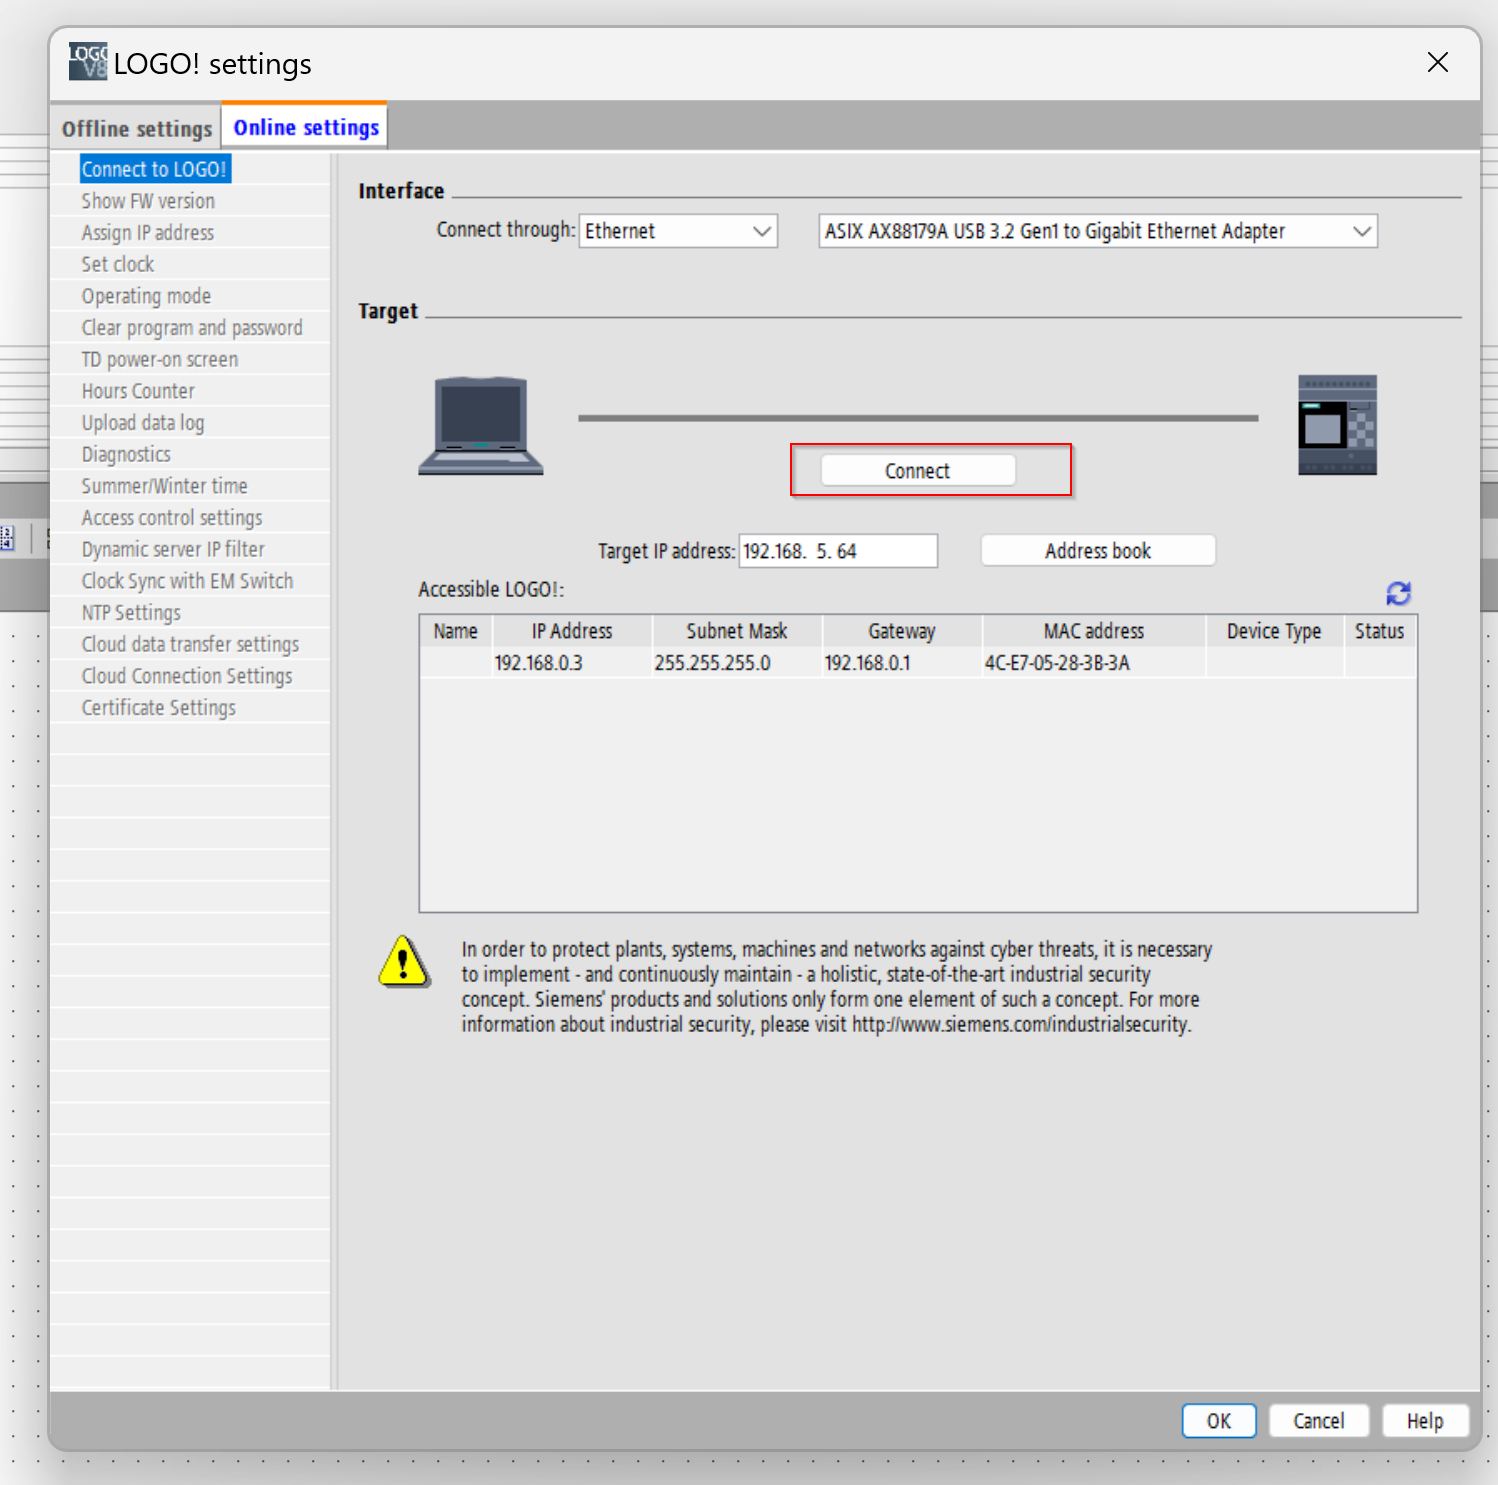Image resolution: width=1498 pixels, height=1485 pixels.
Task: Click the yellow warning triangle icon
Action: click(404, 961)
